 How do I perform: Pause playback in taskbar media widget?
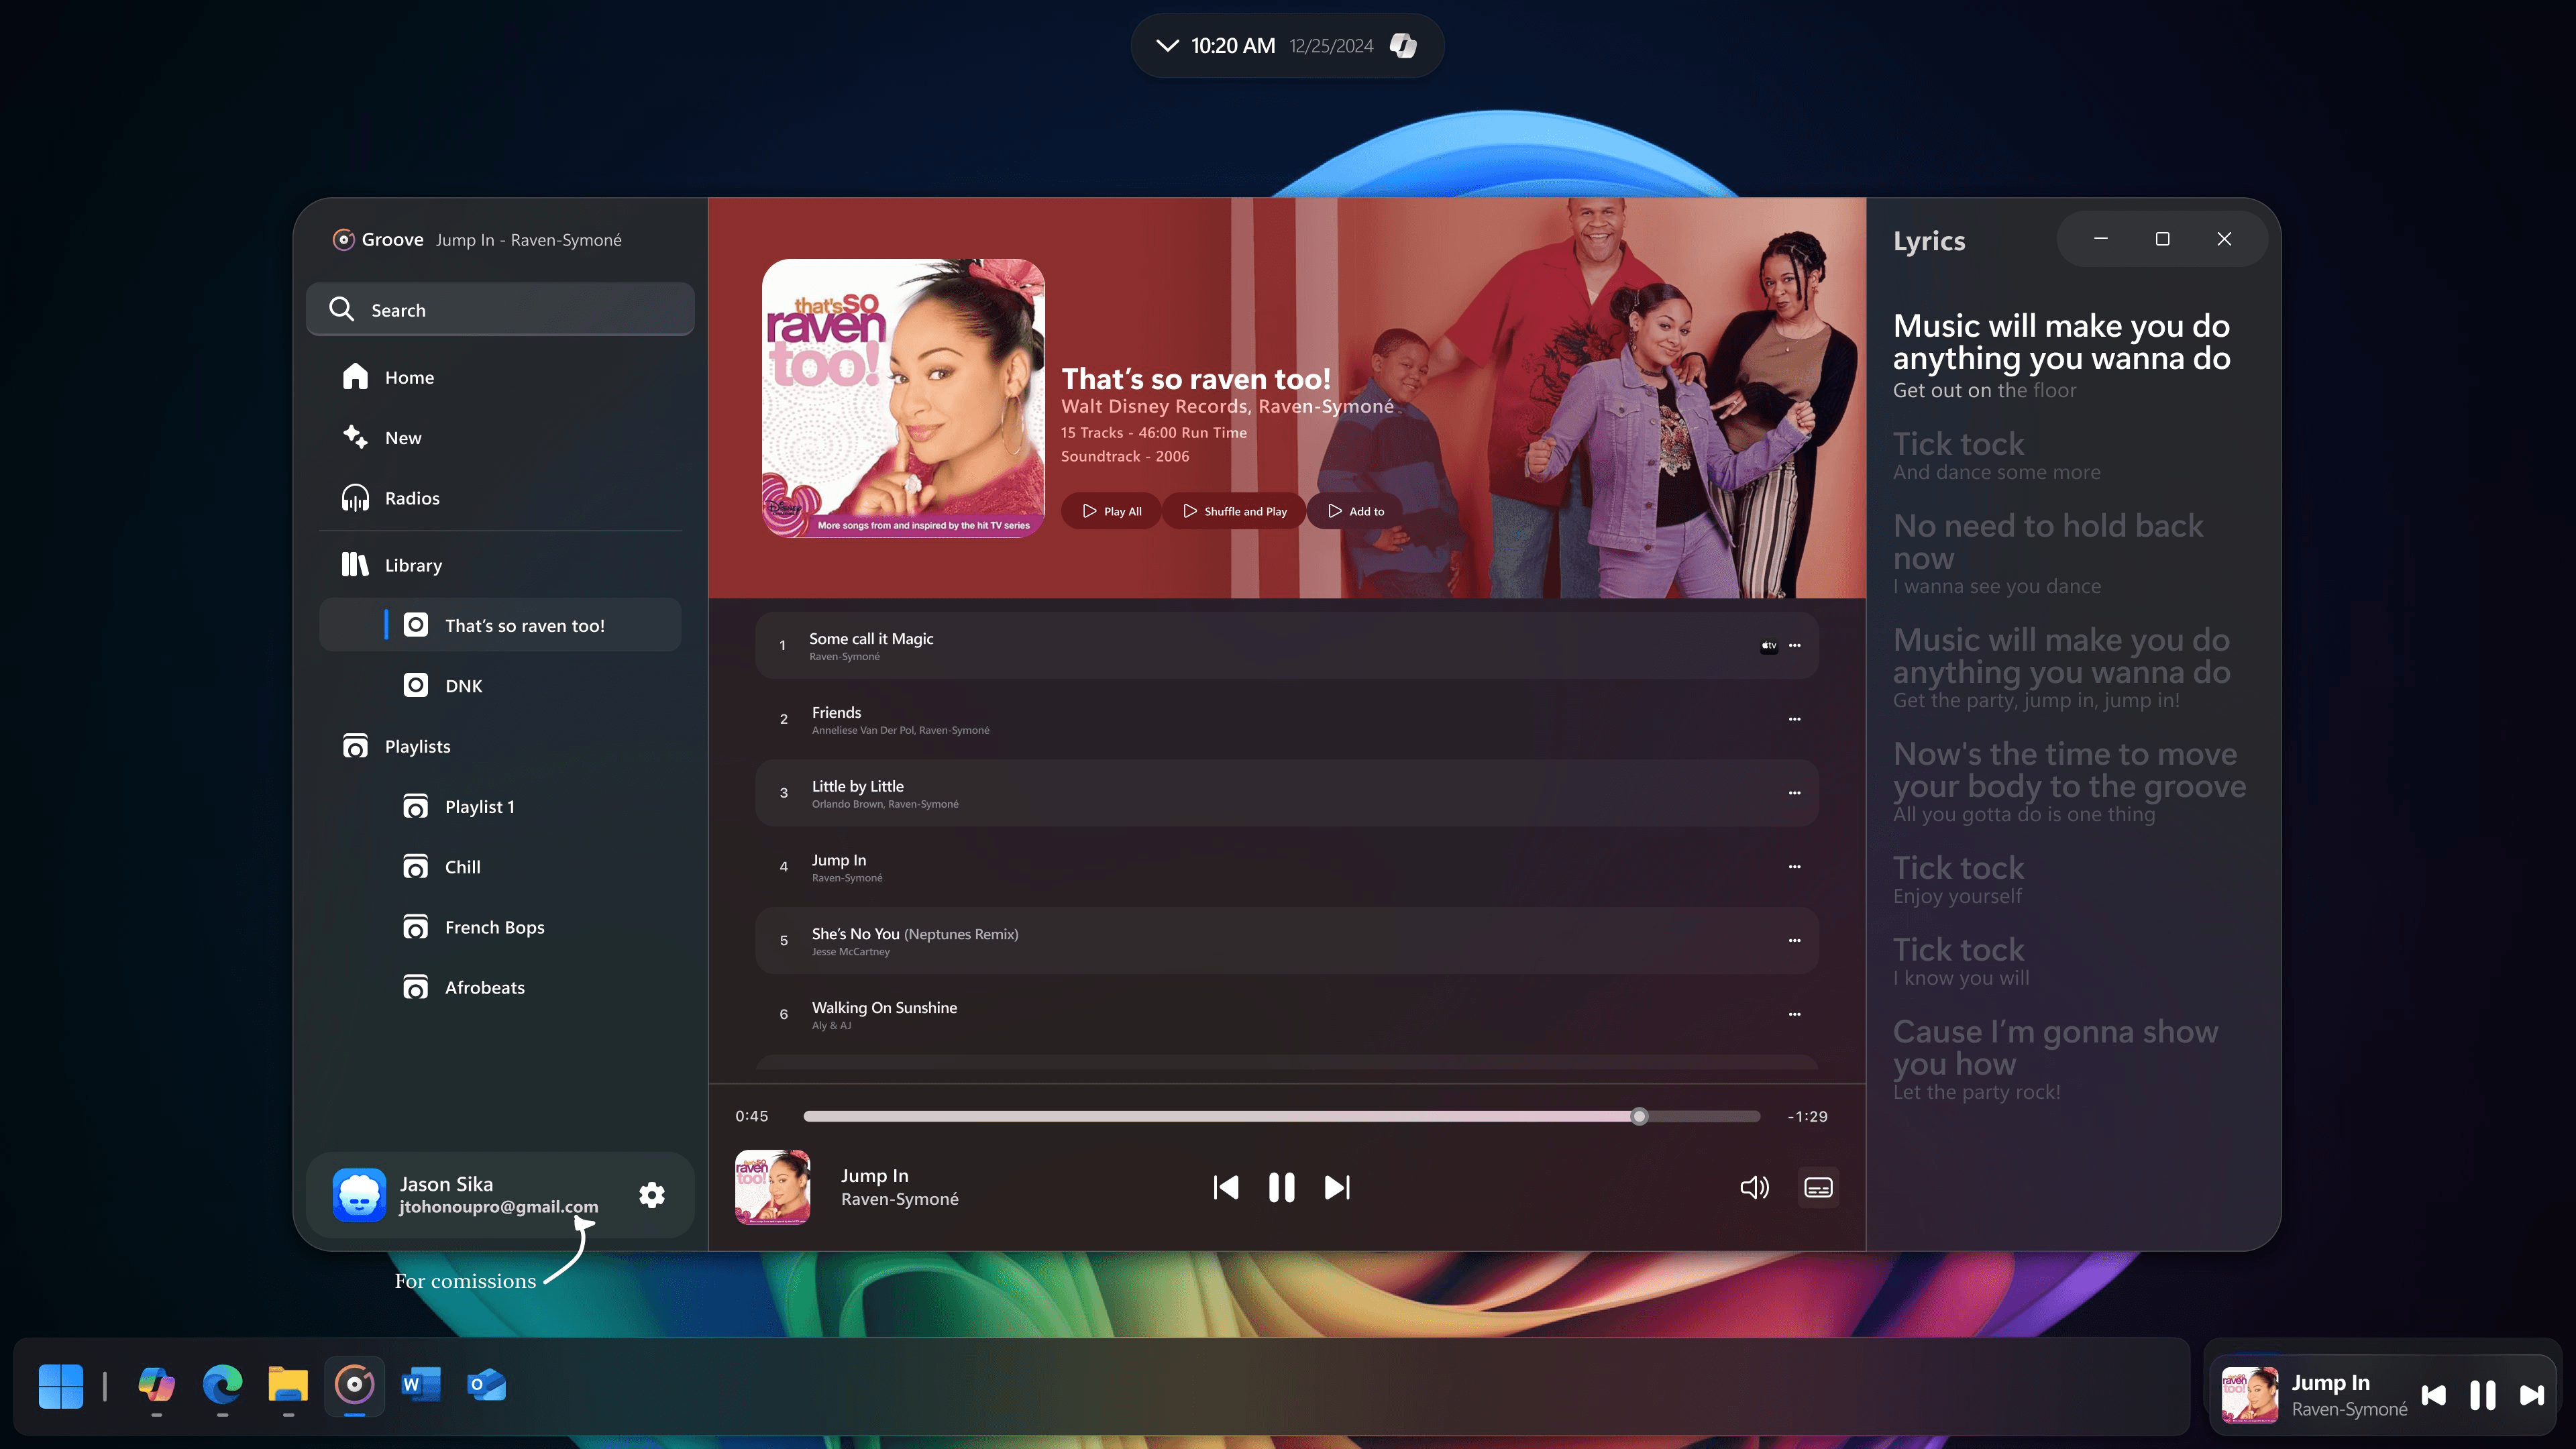coord(2483,1395)
